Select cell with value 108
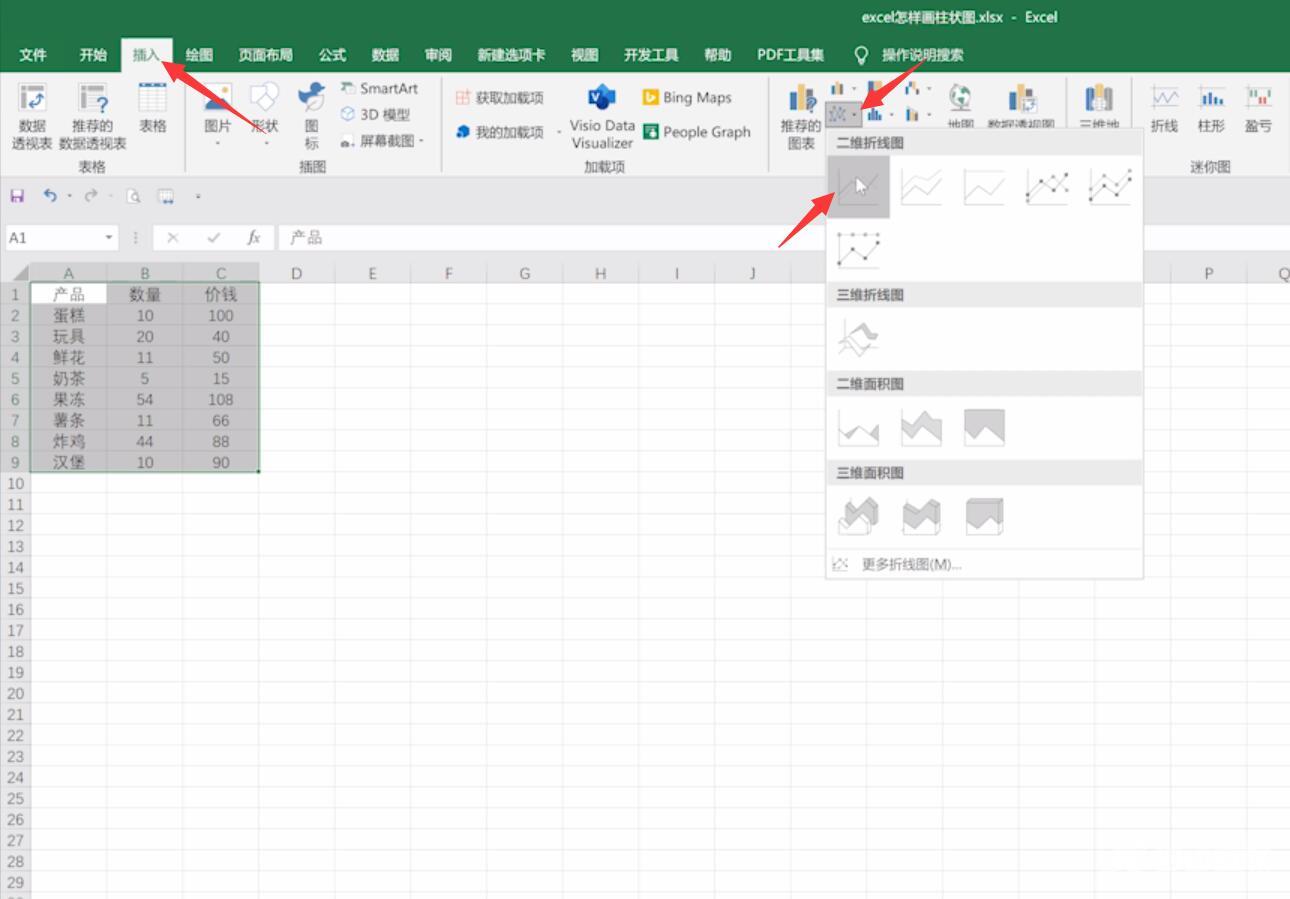Image resolution: width=1290 pixels, height=899 pixels. point(221,399)
